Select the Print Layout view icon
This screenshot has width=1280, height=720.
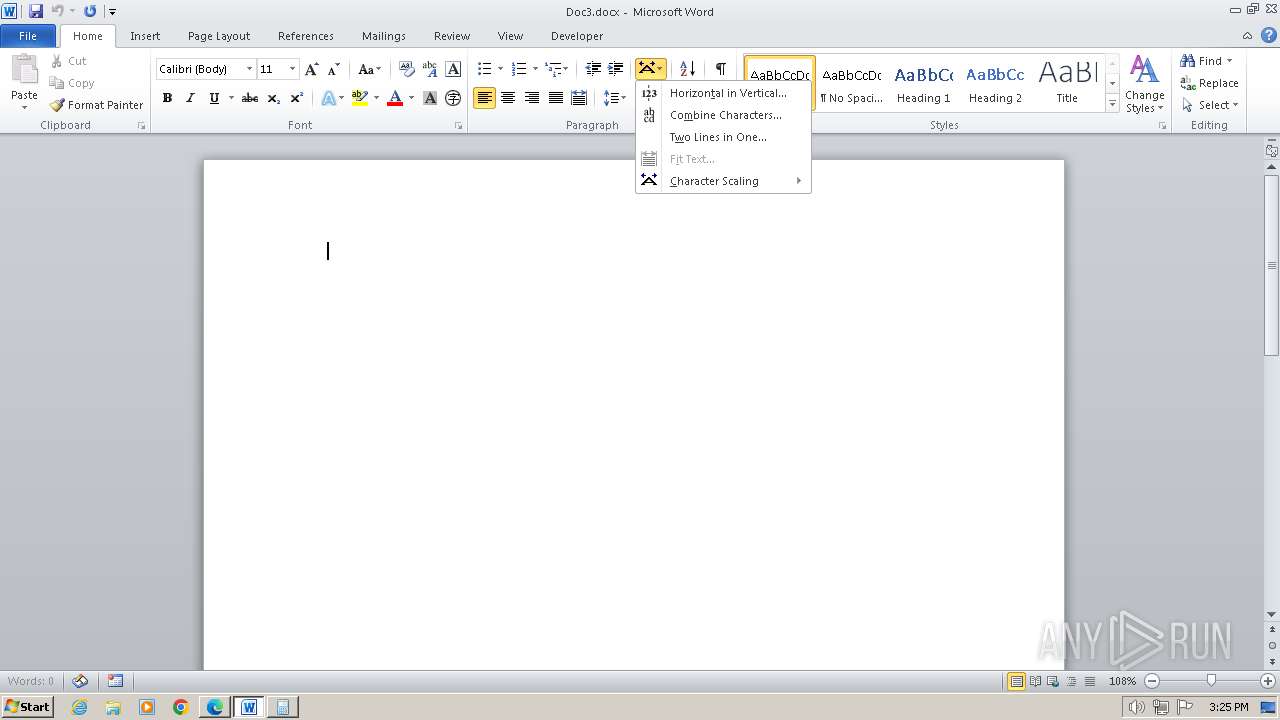pyautogui.click(x=1016, y=681)
